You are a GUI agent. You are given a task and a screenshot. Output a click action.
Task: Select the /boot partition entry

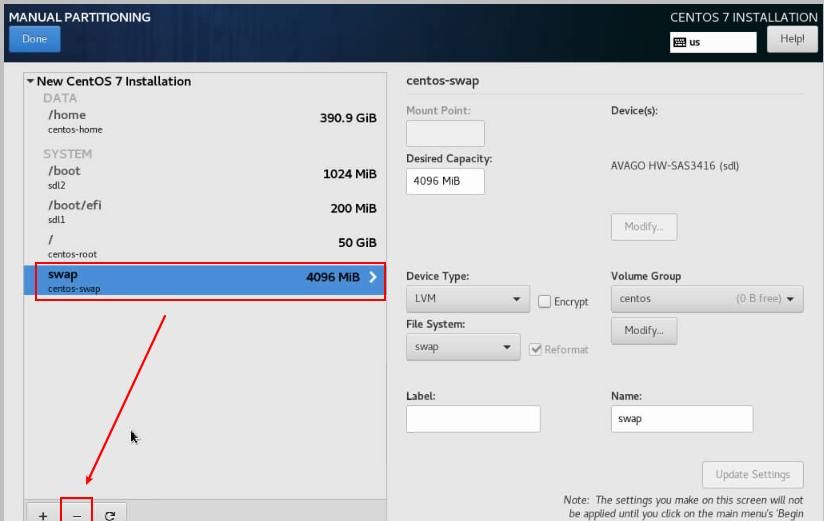(x=204, y=177)
